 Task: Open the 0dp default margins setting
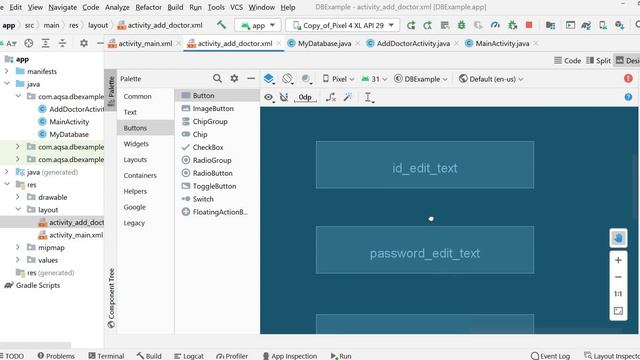click(x=305, y=97)
